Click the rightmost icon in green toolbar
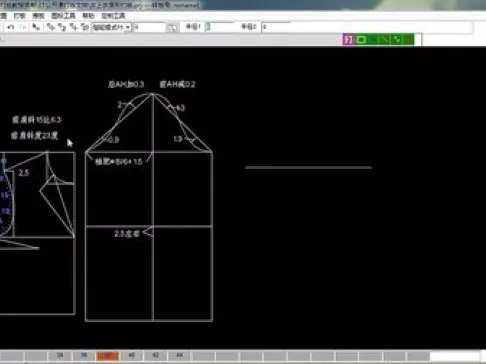 [x=408, y=40]
